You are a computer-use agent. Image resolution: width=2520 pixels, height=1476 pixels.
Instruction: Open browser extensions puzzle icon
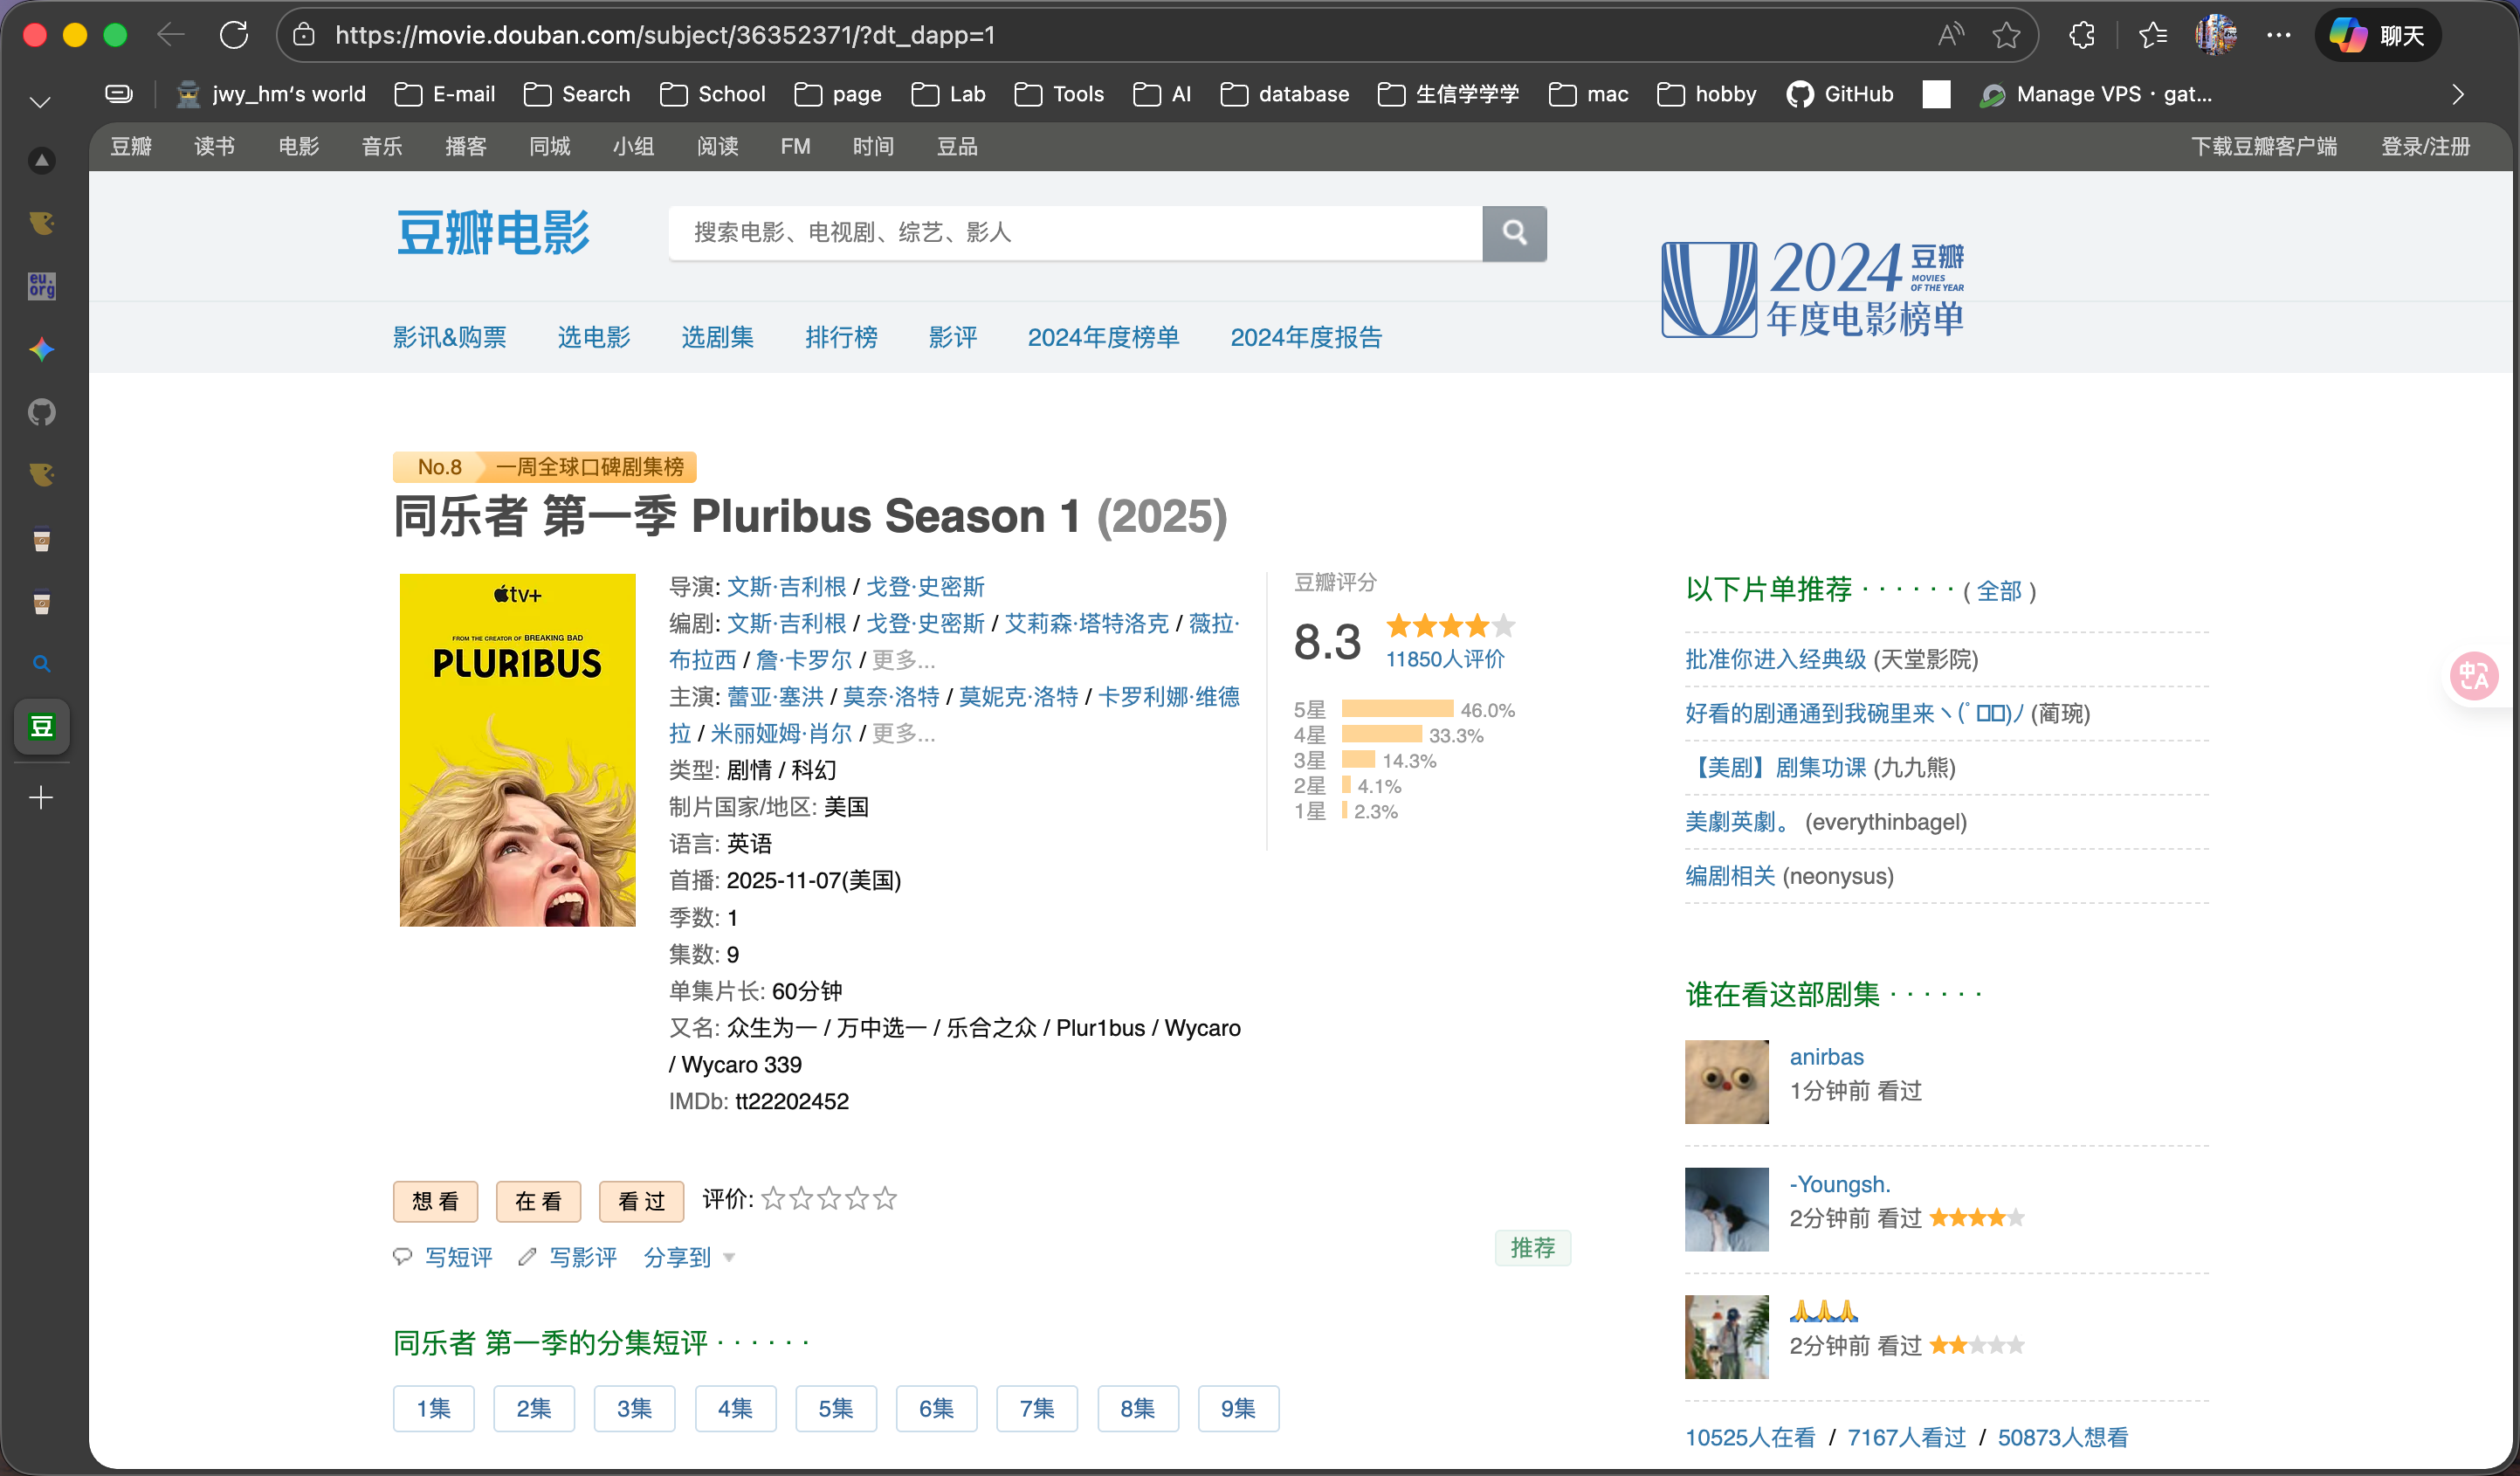tap(2081, 35)
